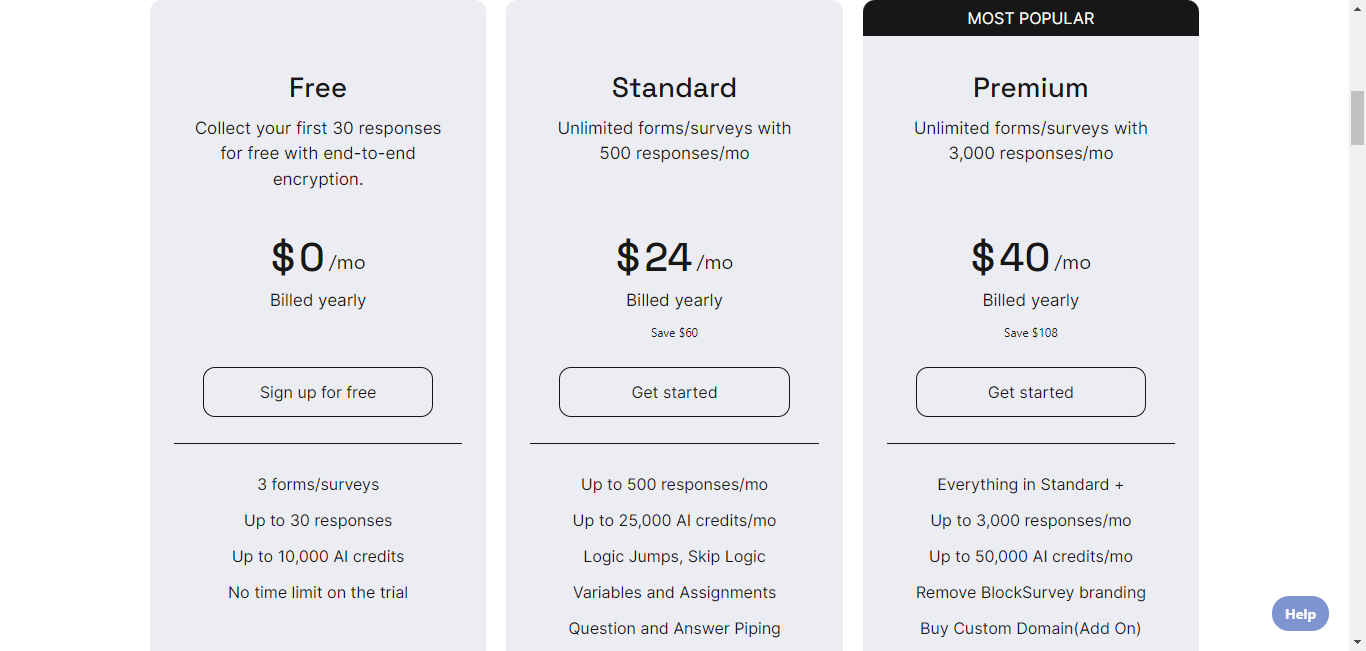Click the Save $108 label
The width and height of the screenshot is (1366, 651).
coord(1031,333)
